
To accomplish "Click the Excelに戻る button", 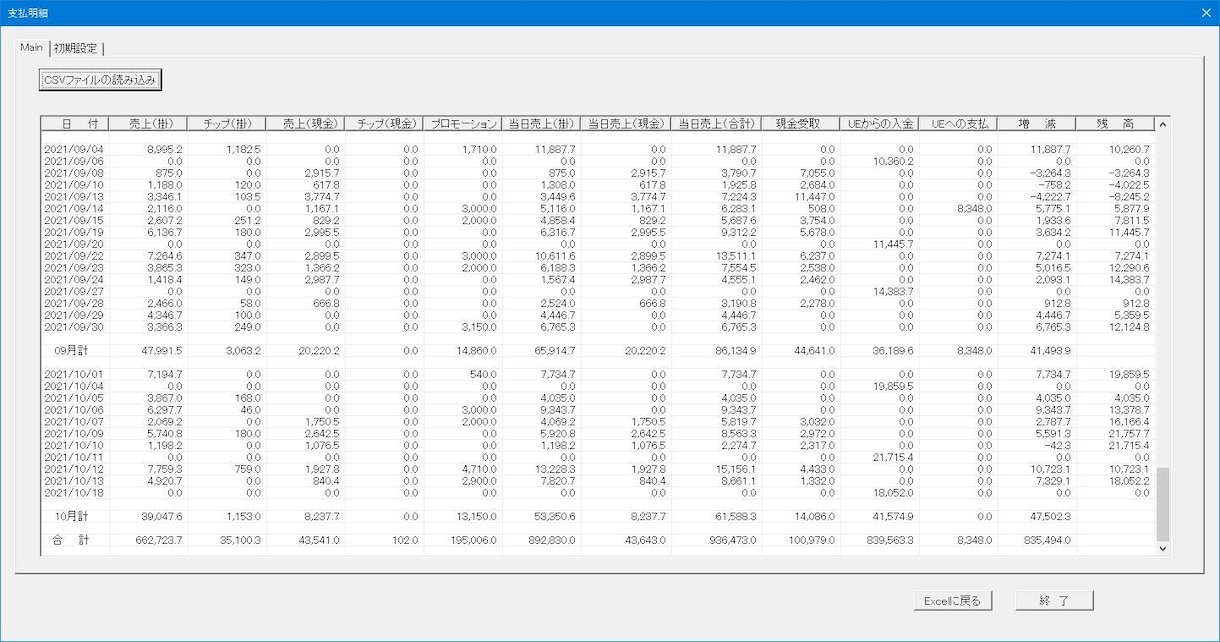I will tap(952, 601).
